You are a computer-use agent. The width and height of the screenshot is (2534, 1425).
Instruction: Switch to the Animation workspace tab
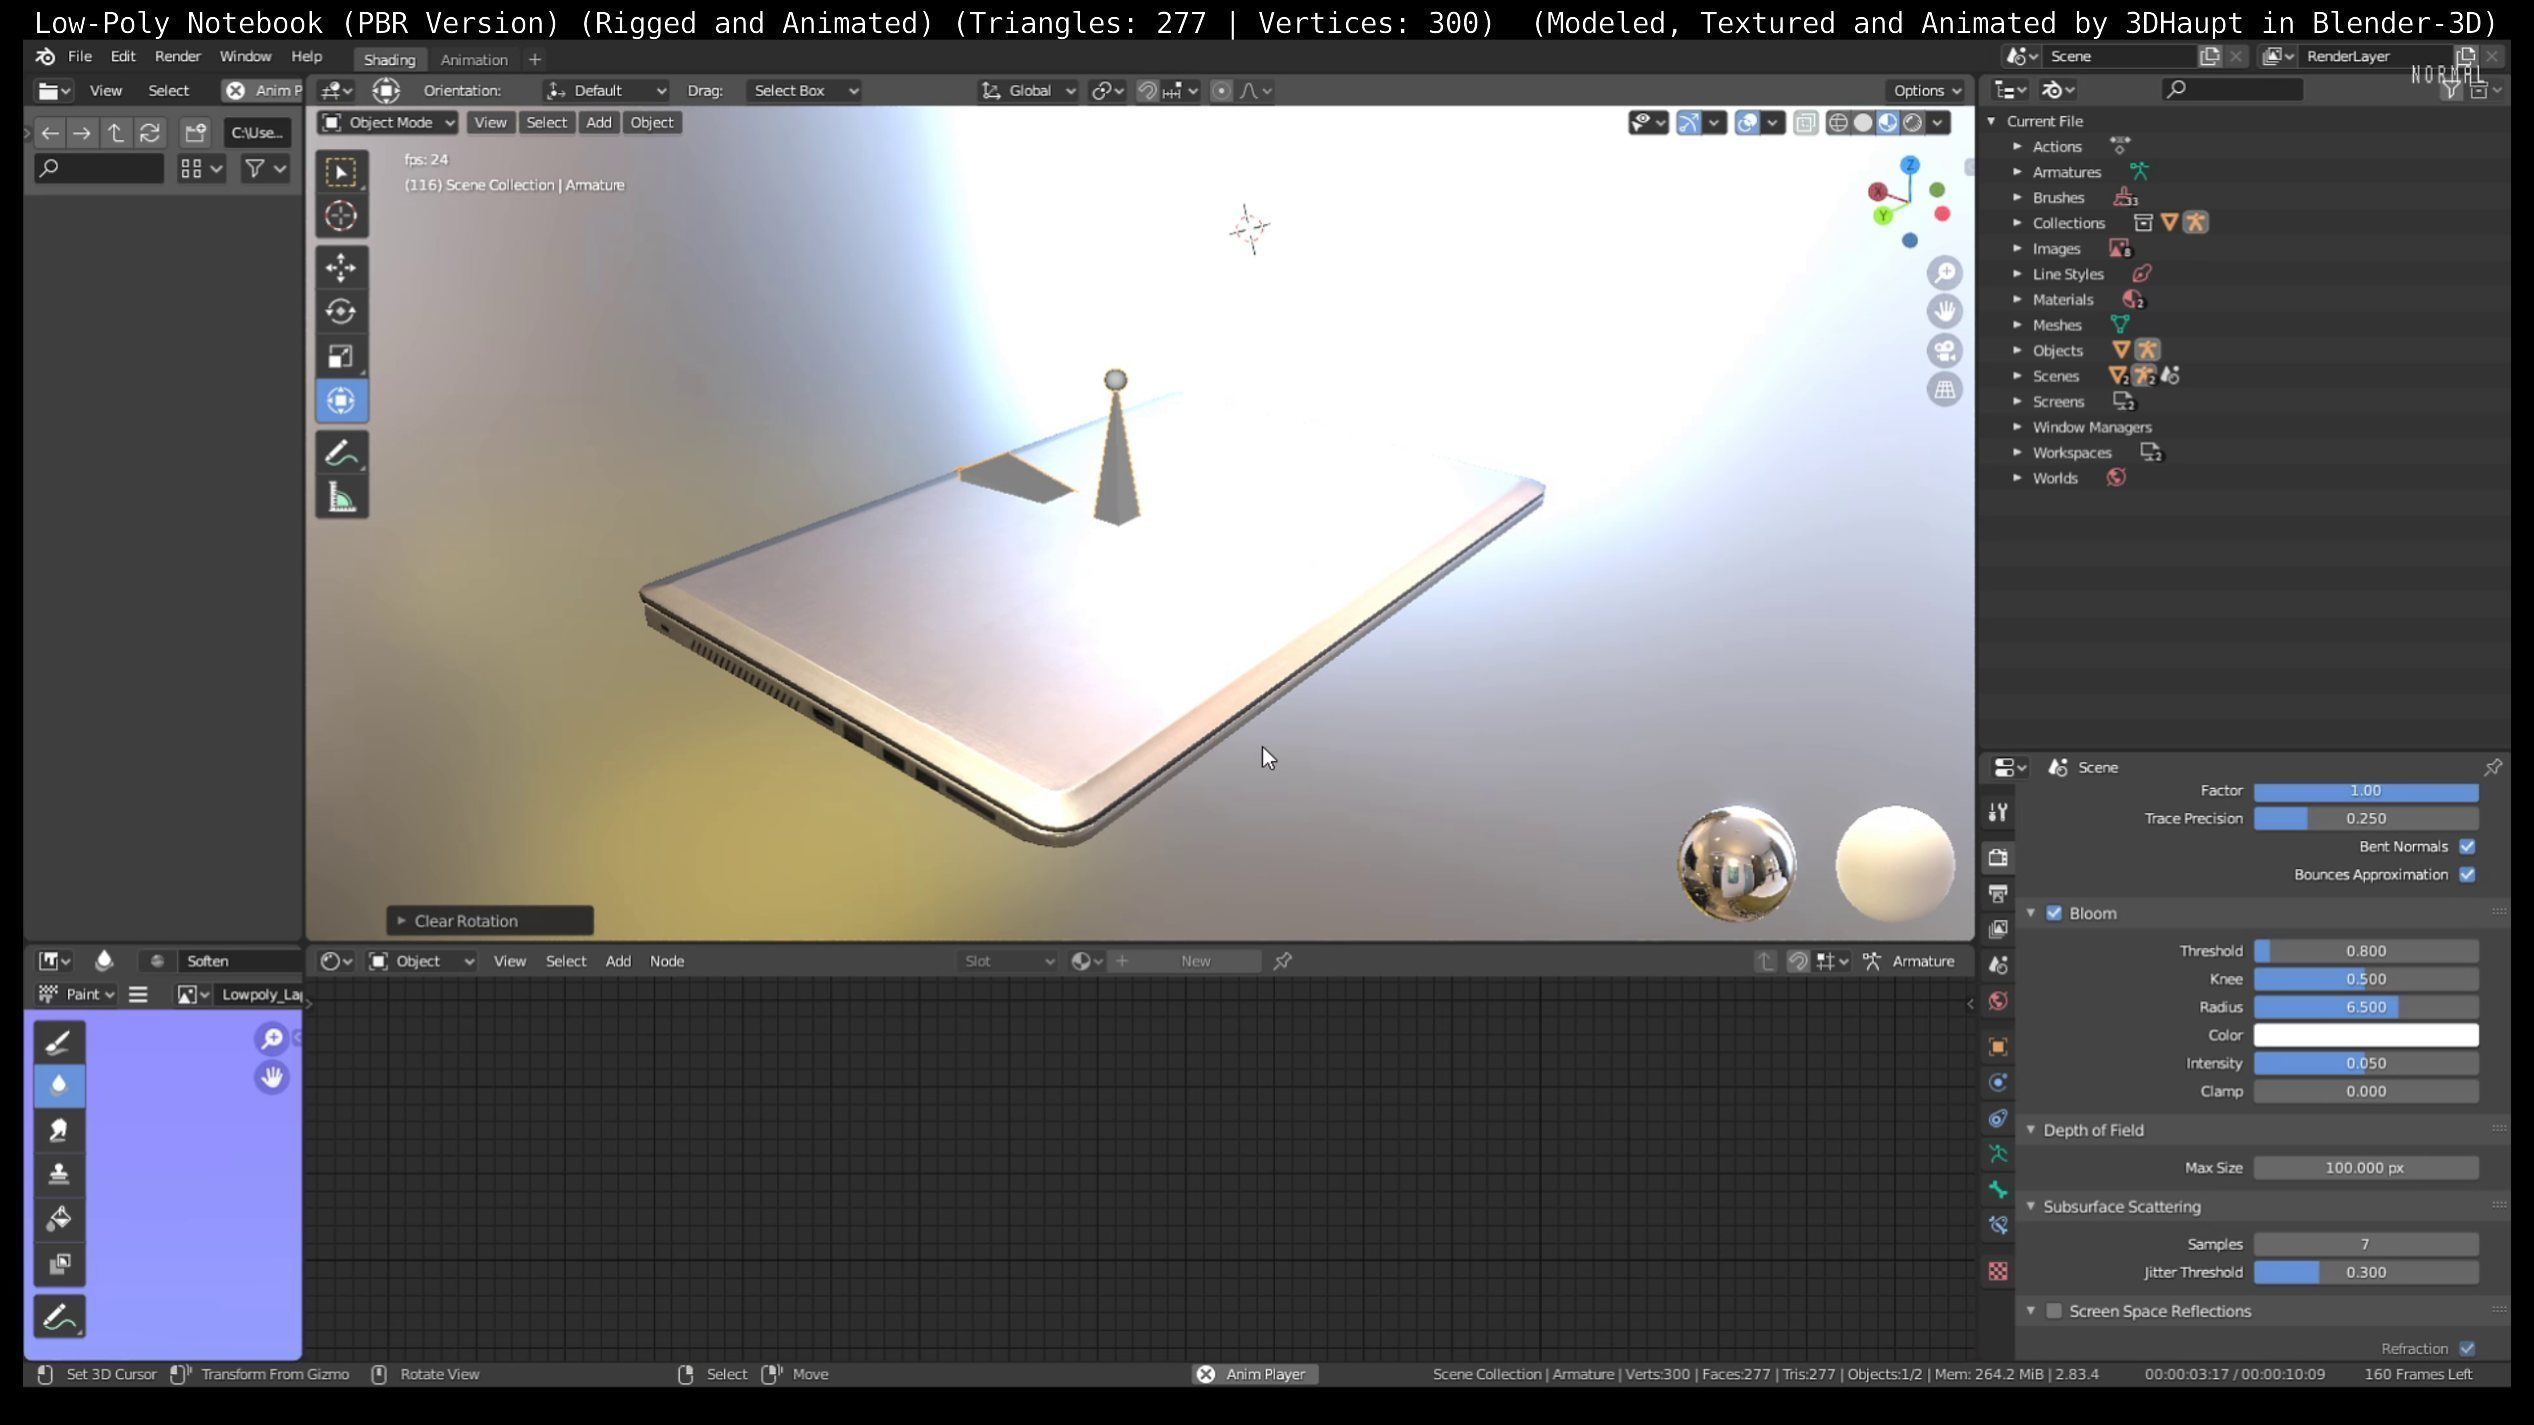(474, 59)
